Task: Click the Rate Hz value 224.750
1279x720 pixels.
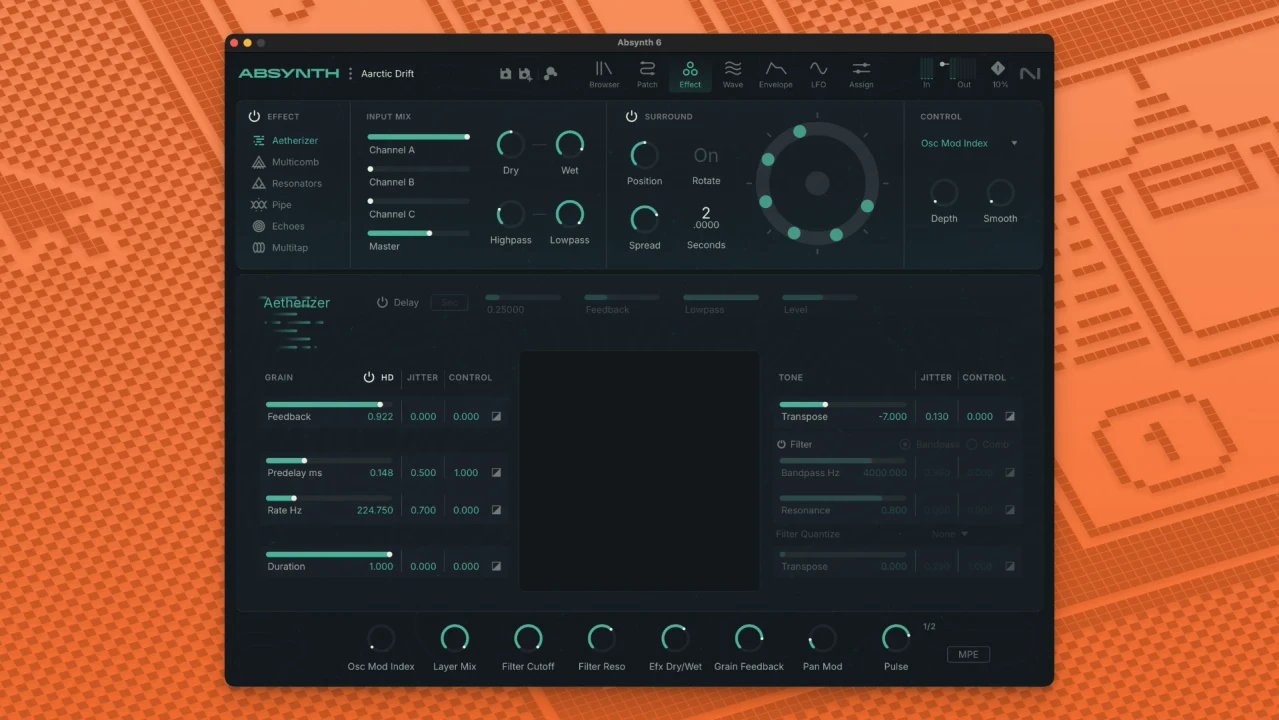Action: [375, 510]
